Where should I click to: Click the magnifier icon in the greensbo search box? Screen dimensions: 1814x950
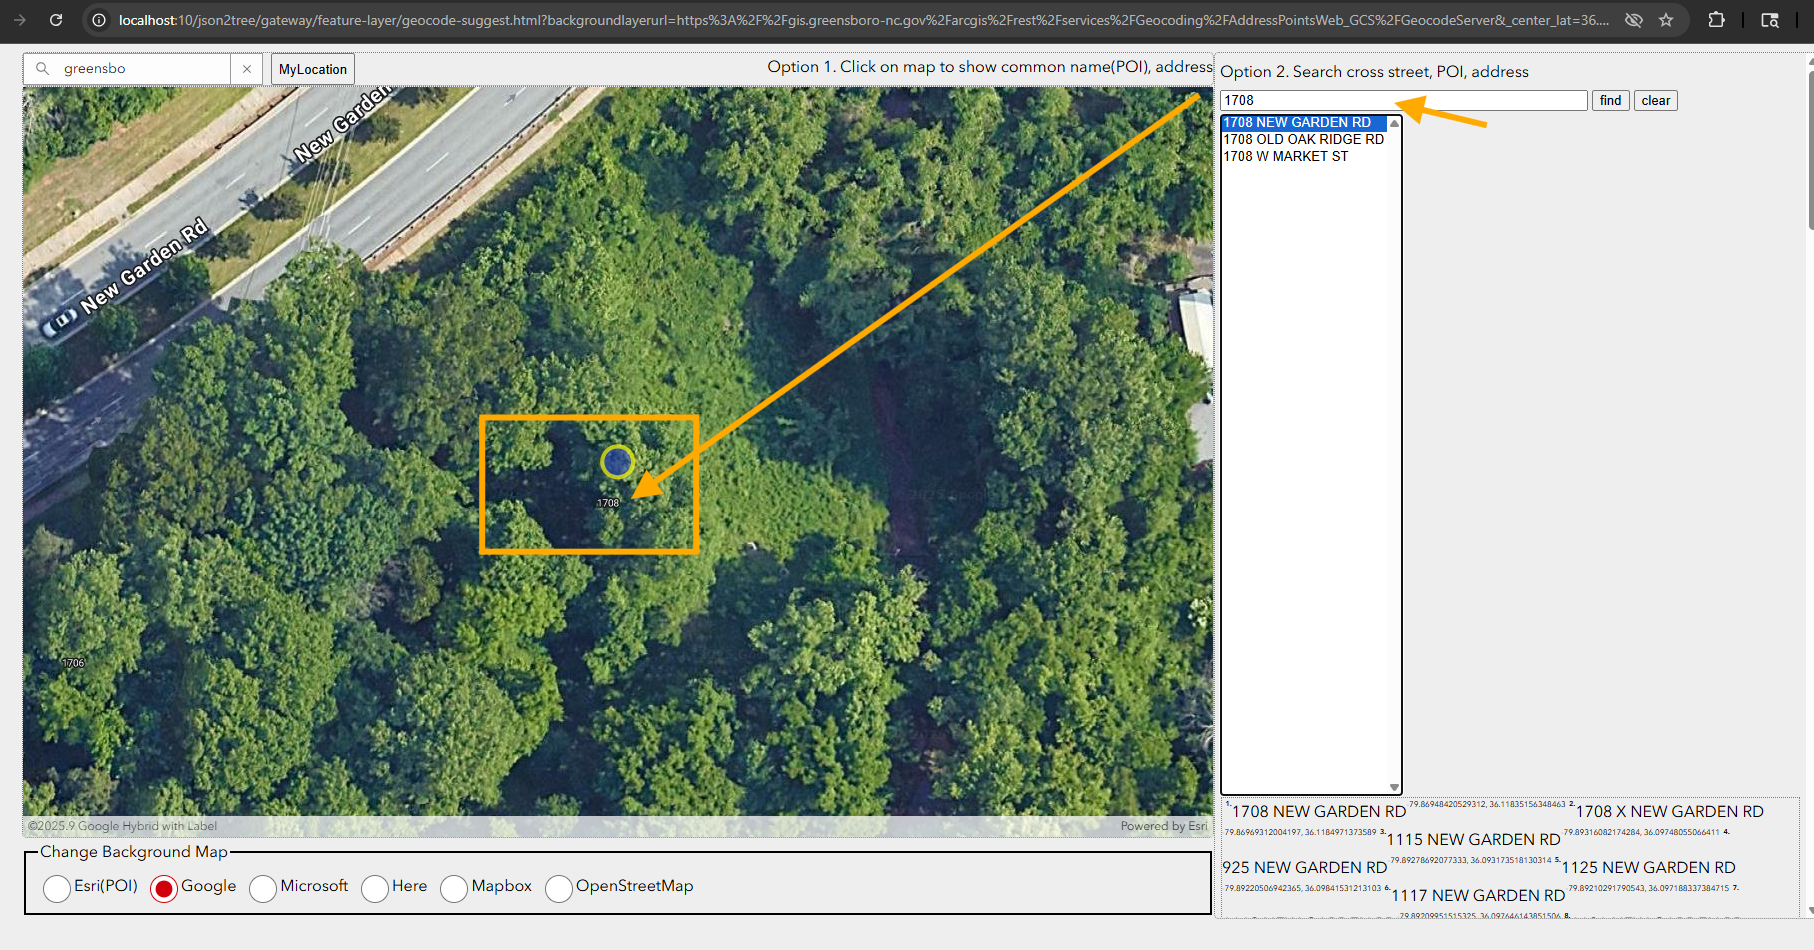tap(42, 69)
